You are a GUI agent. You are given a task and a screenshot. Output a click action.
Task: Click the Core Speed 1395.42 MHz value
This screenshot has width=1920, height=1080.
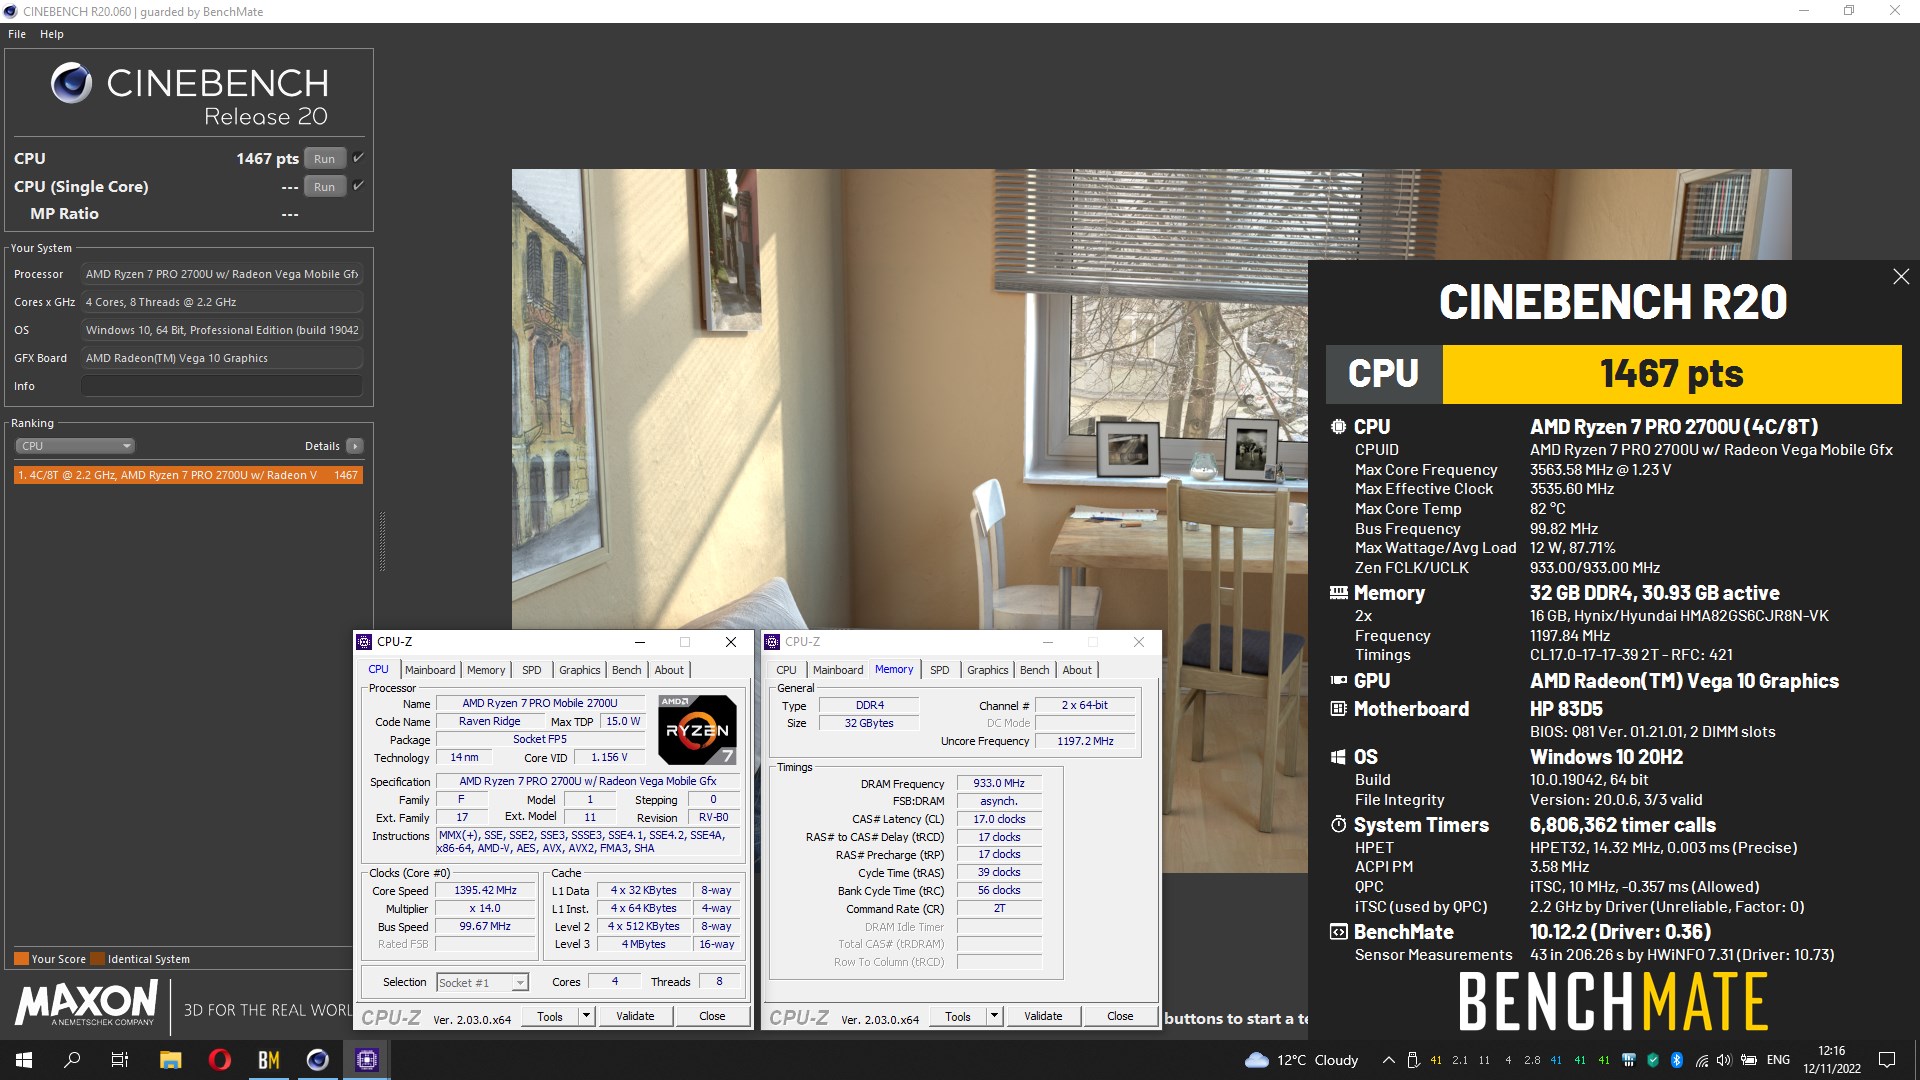486,891
